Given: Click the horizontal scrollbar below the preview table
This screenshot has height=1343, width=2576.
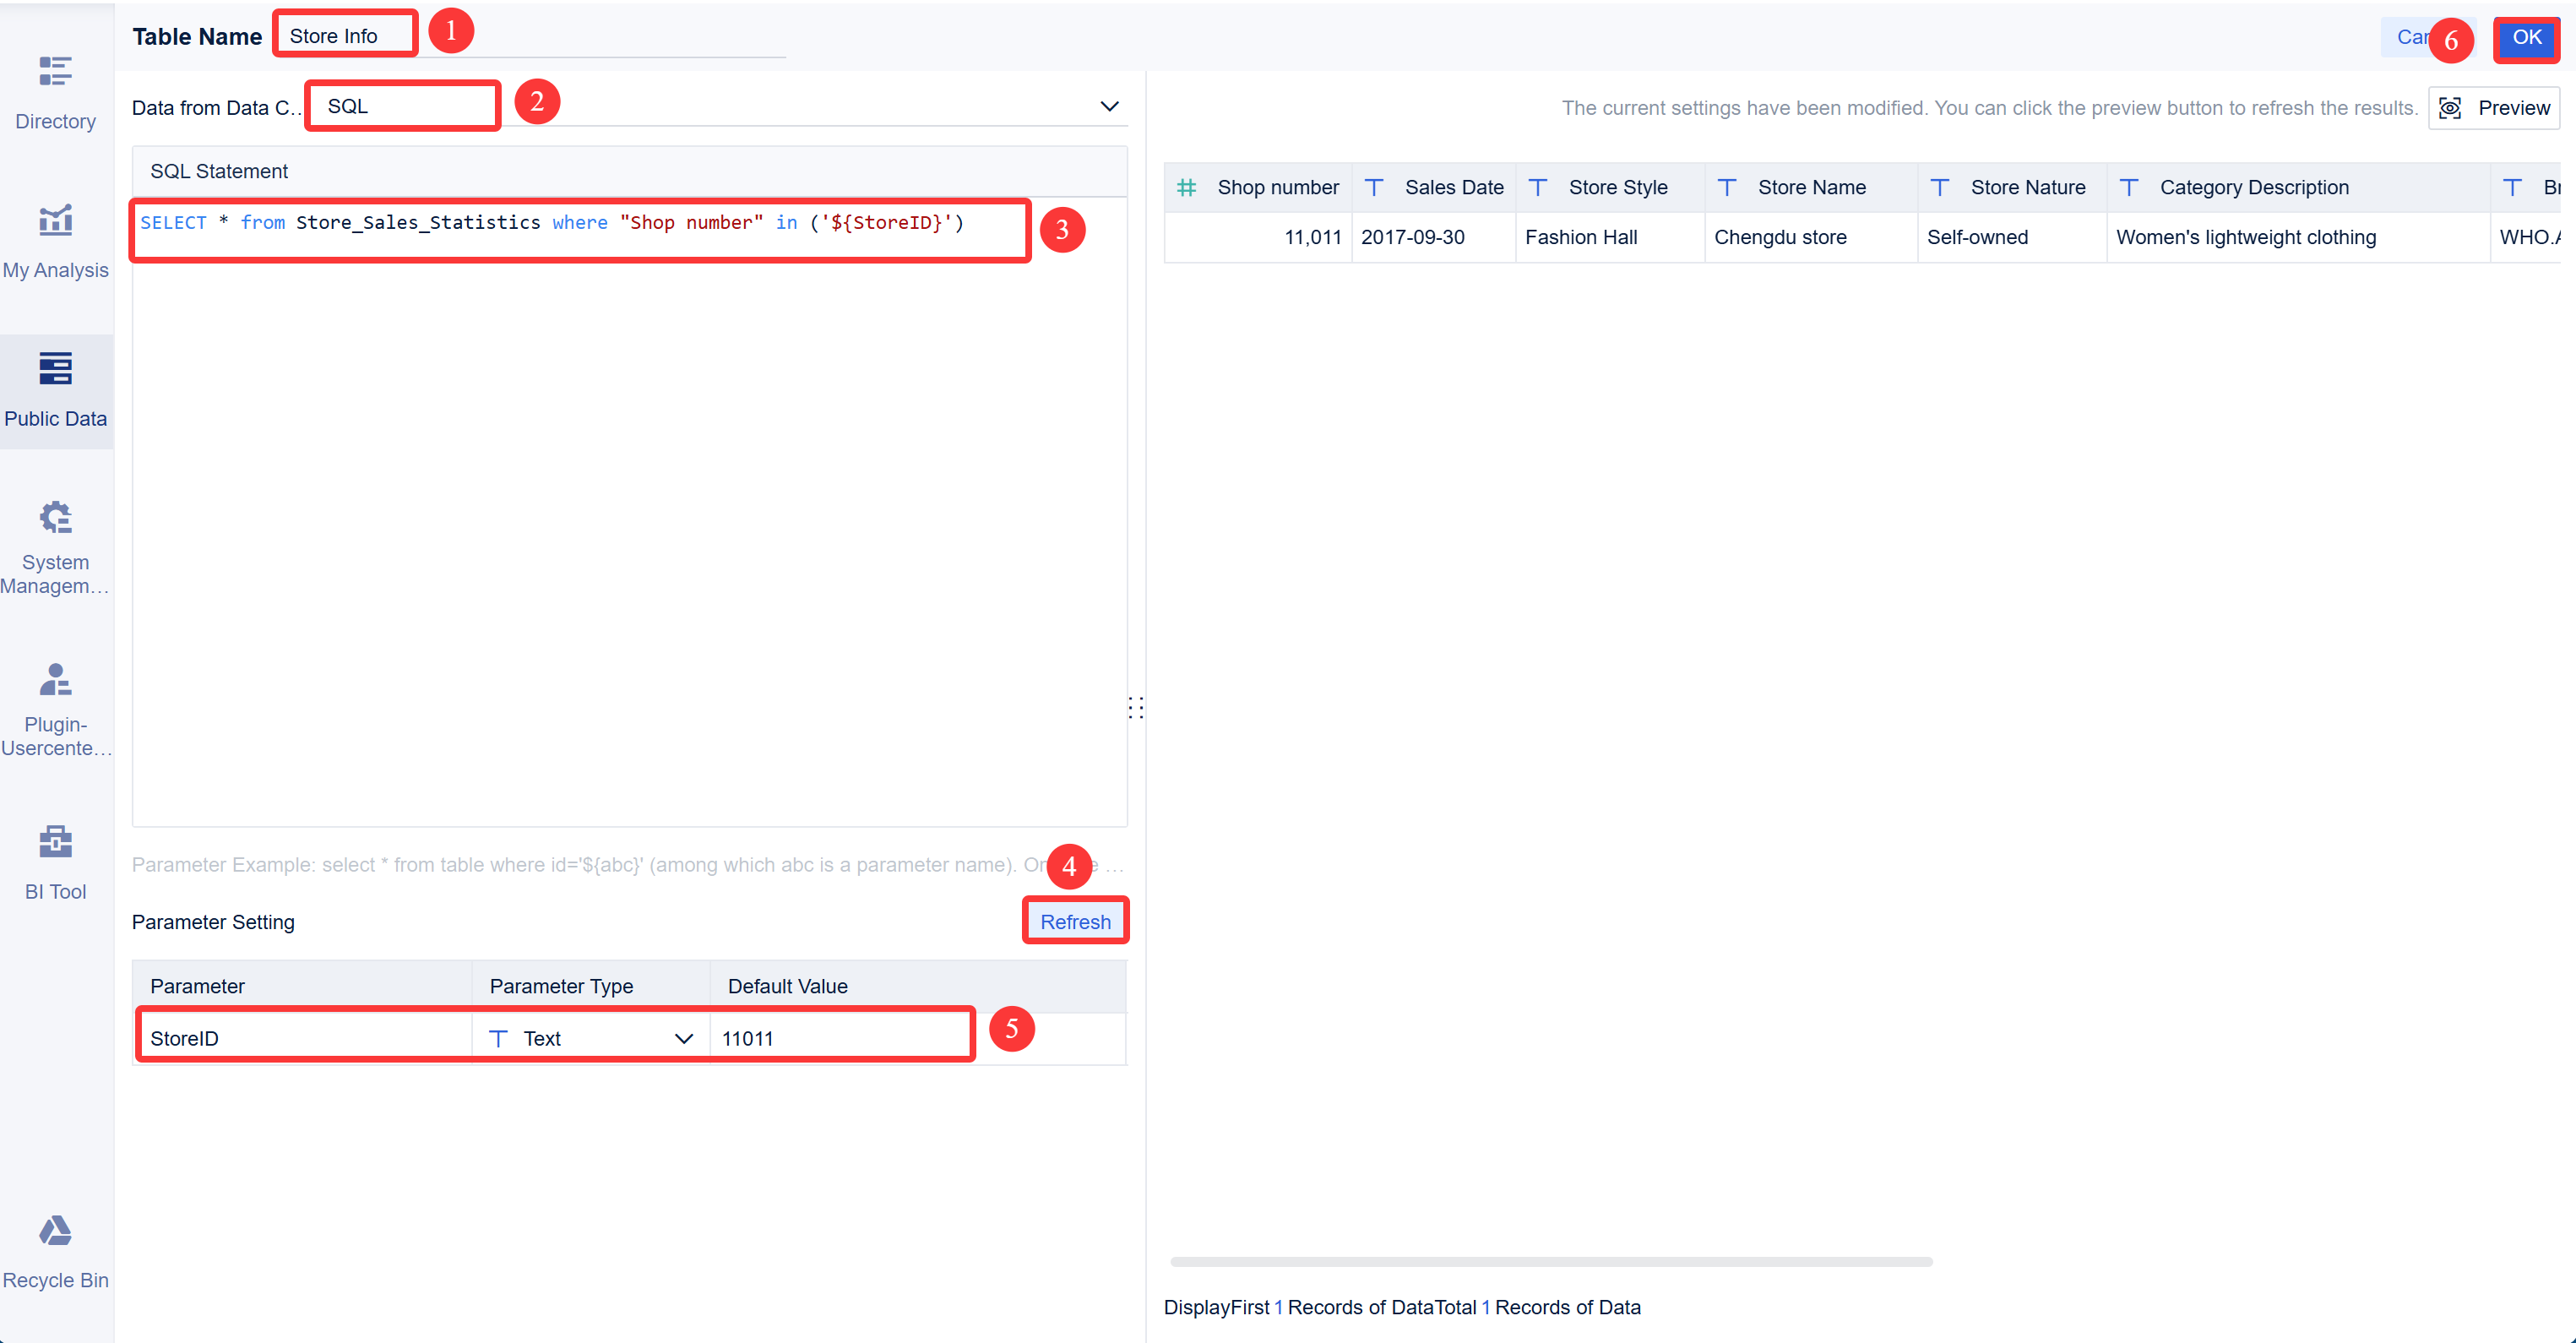Looking at the screenshot, I should tap(1550, 1261).
